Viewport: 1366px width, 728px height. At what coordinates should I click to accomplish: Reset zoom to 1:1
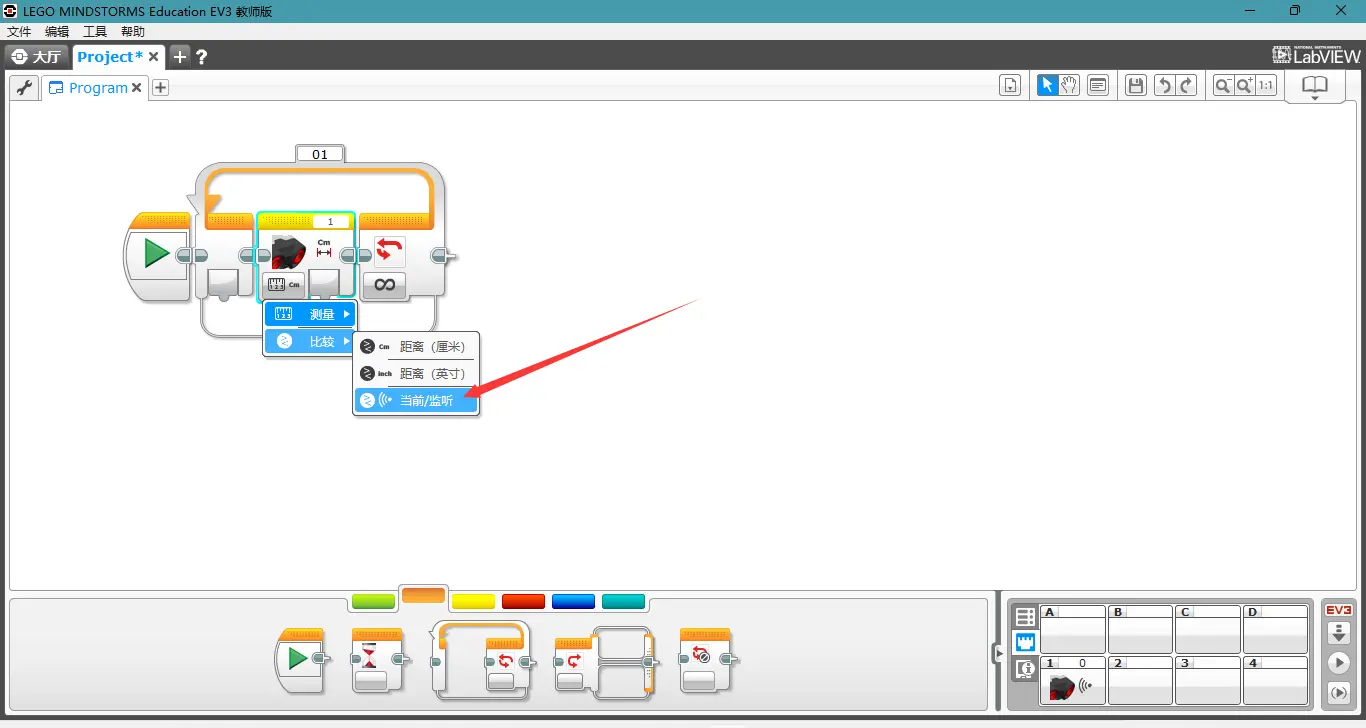tap(1266, 86)
